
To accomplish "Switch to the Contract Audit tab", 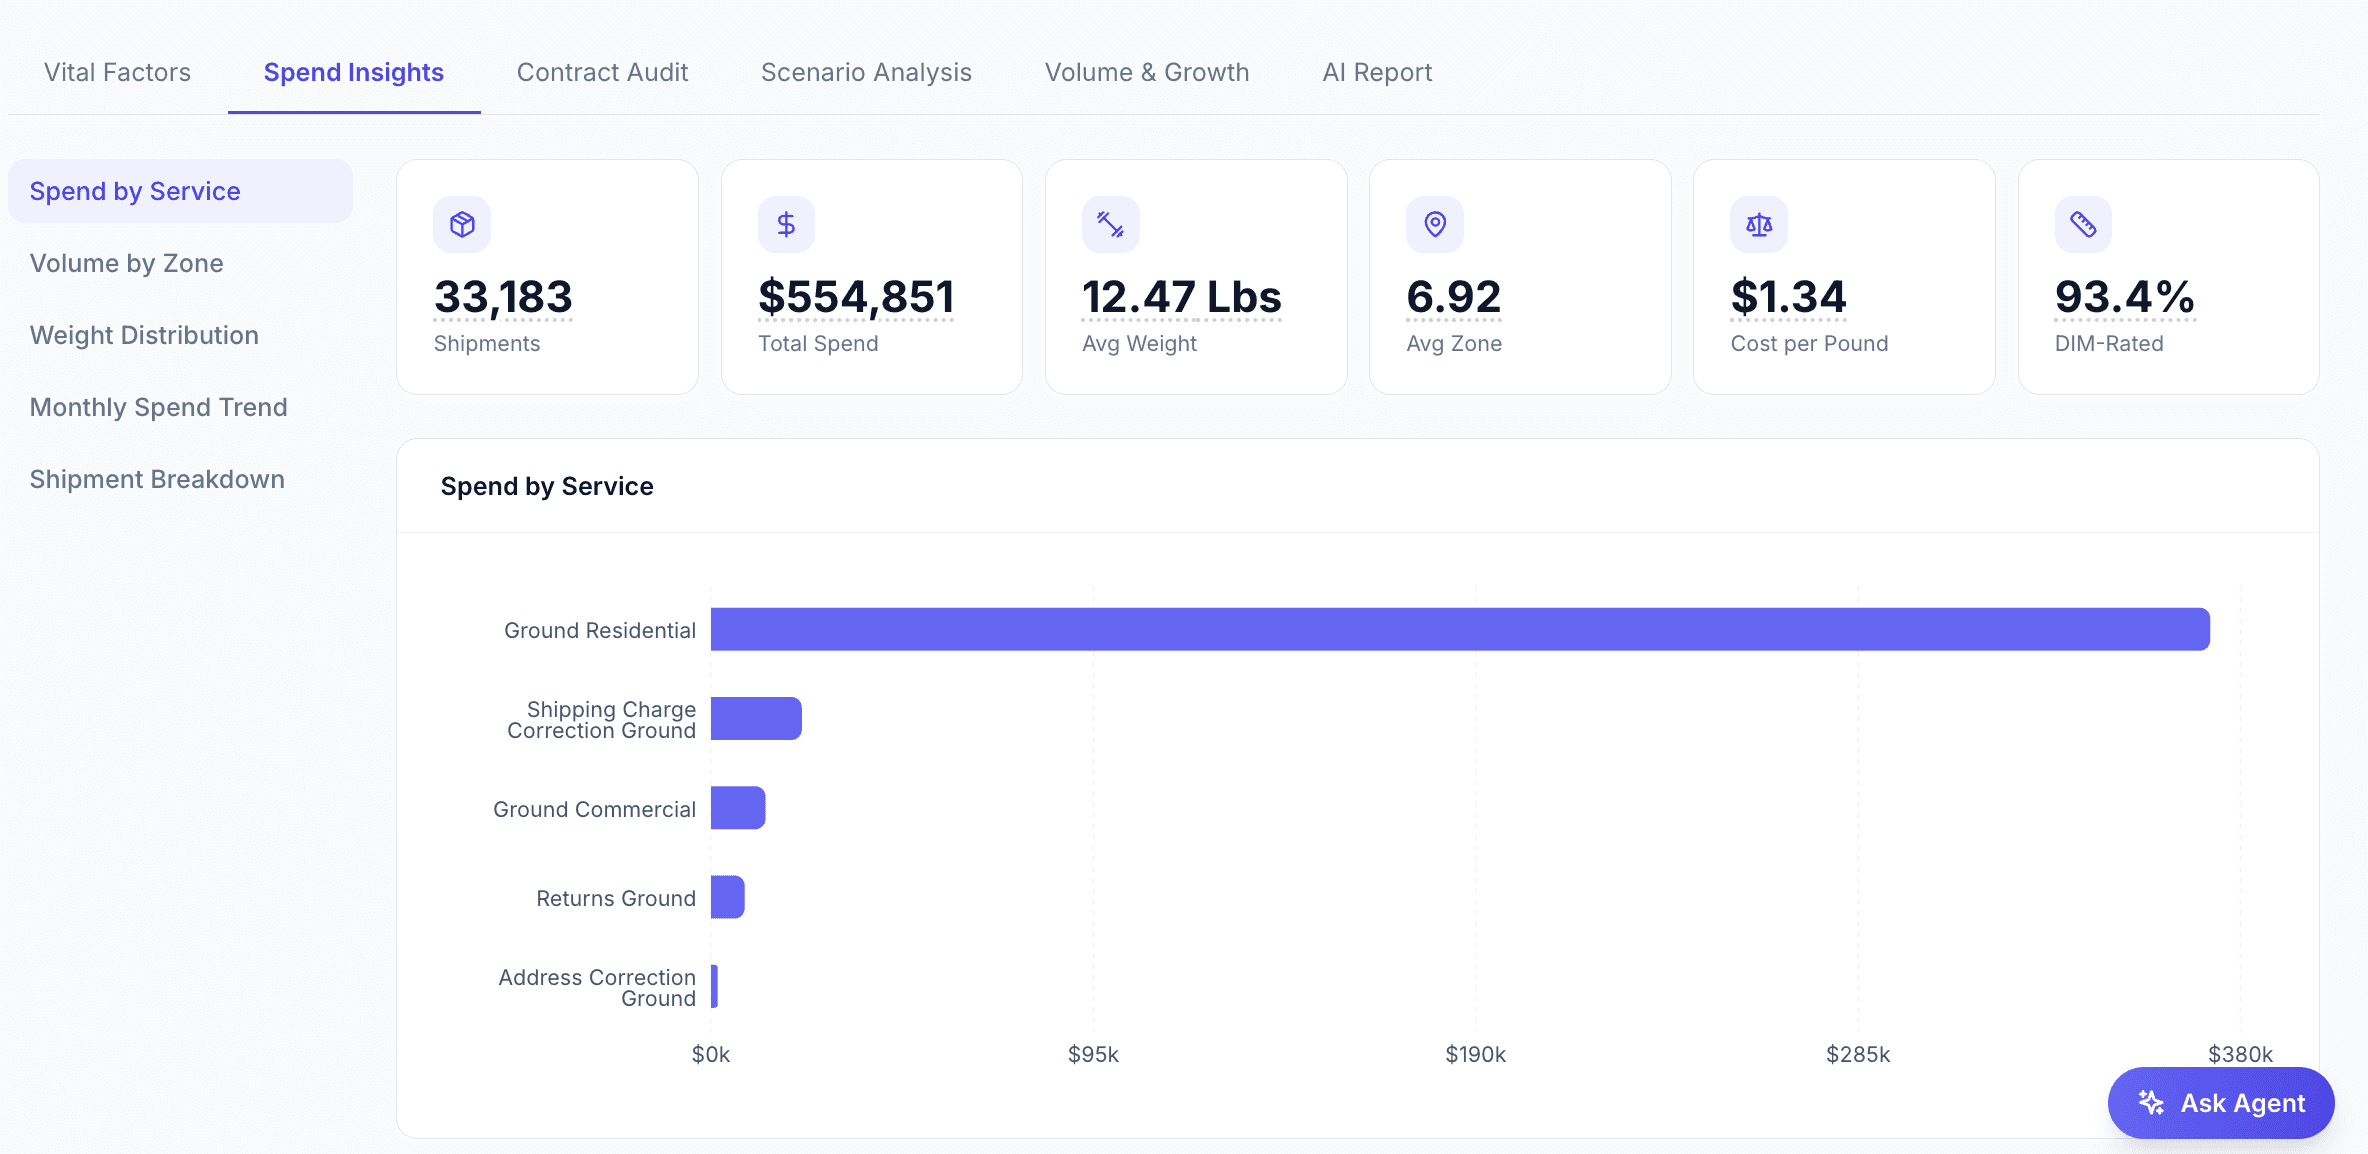I will (602, 72).
